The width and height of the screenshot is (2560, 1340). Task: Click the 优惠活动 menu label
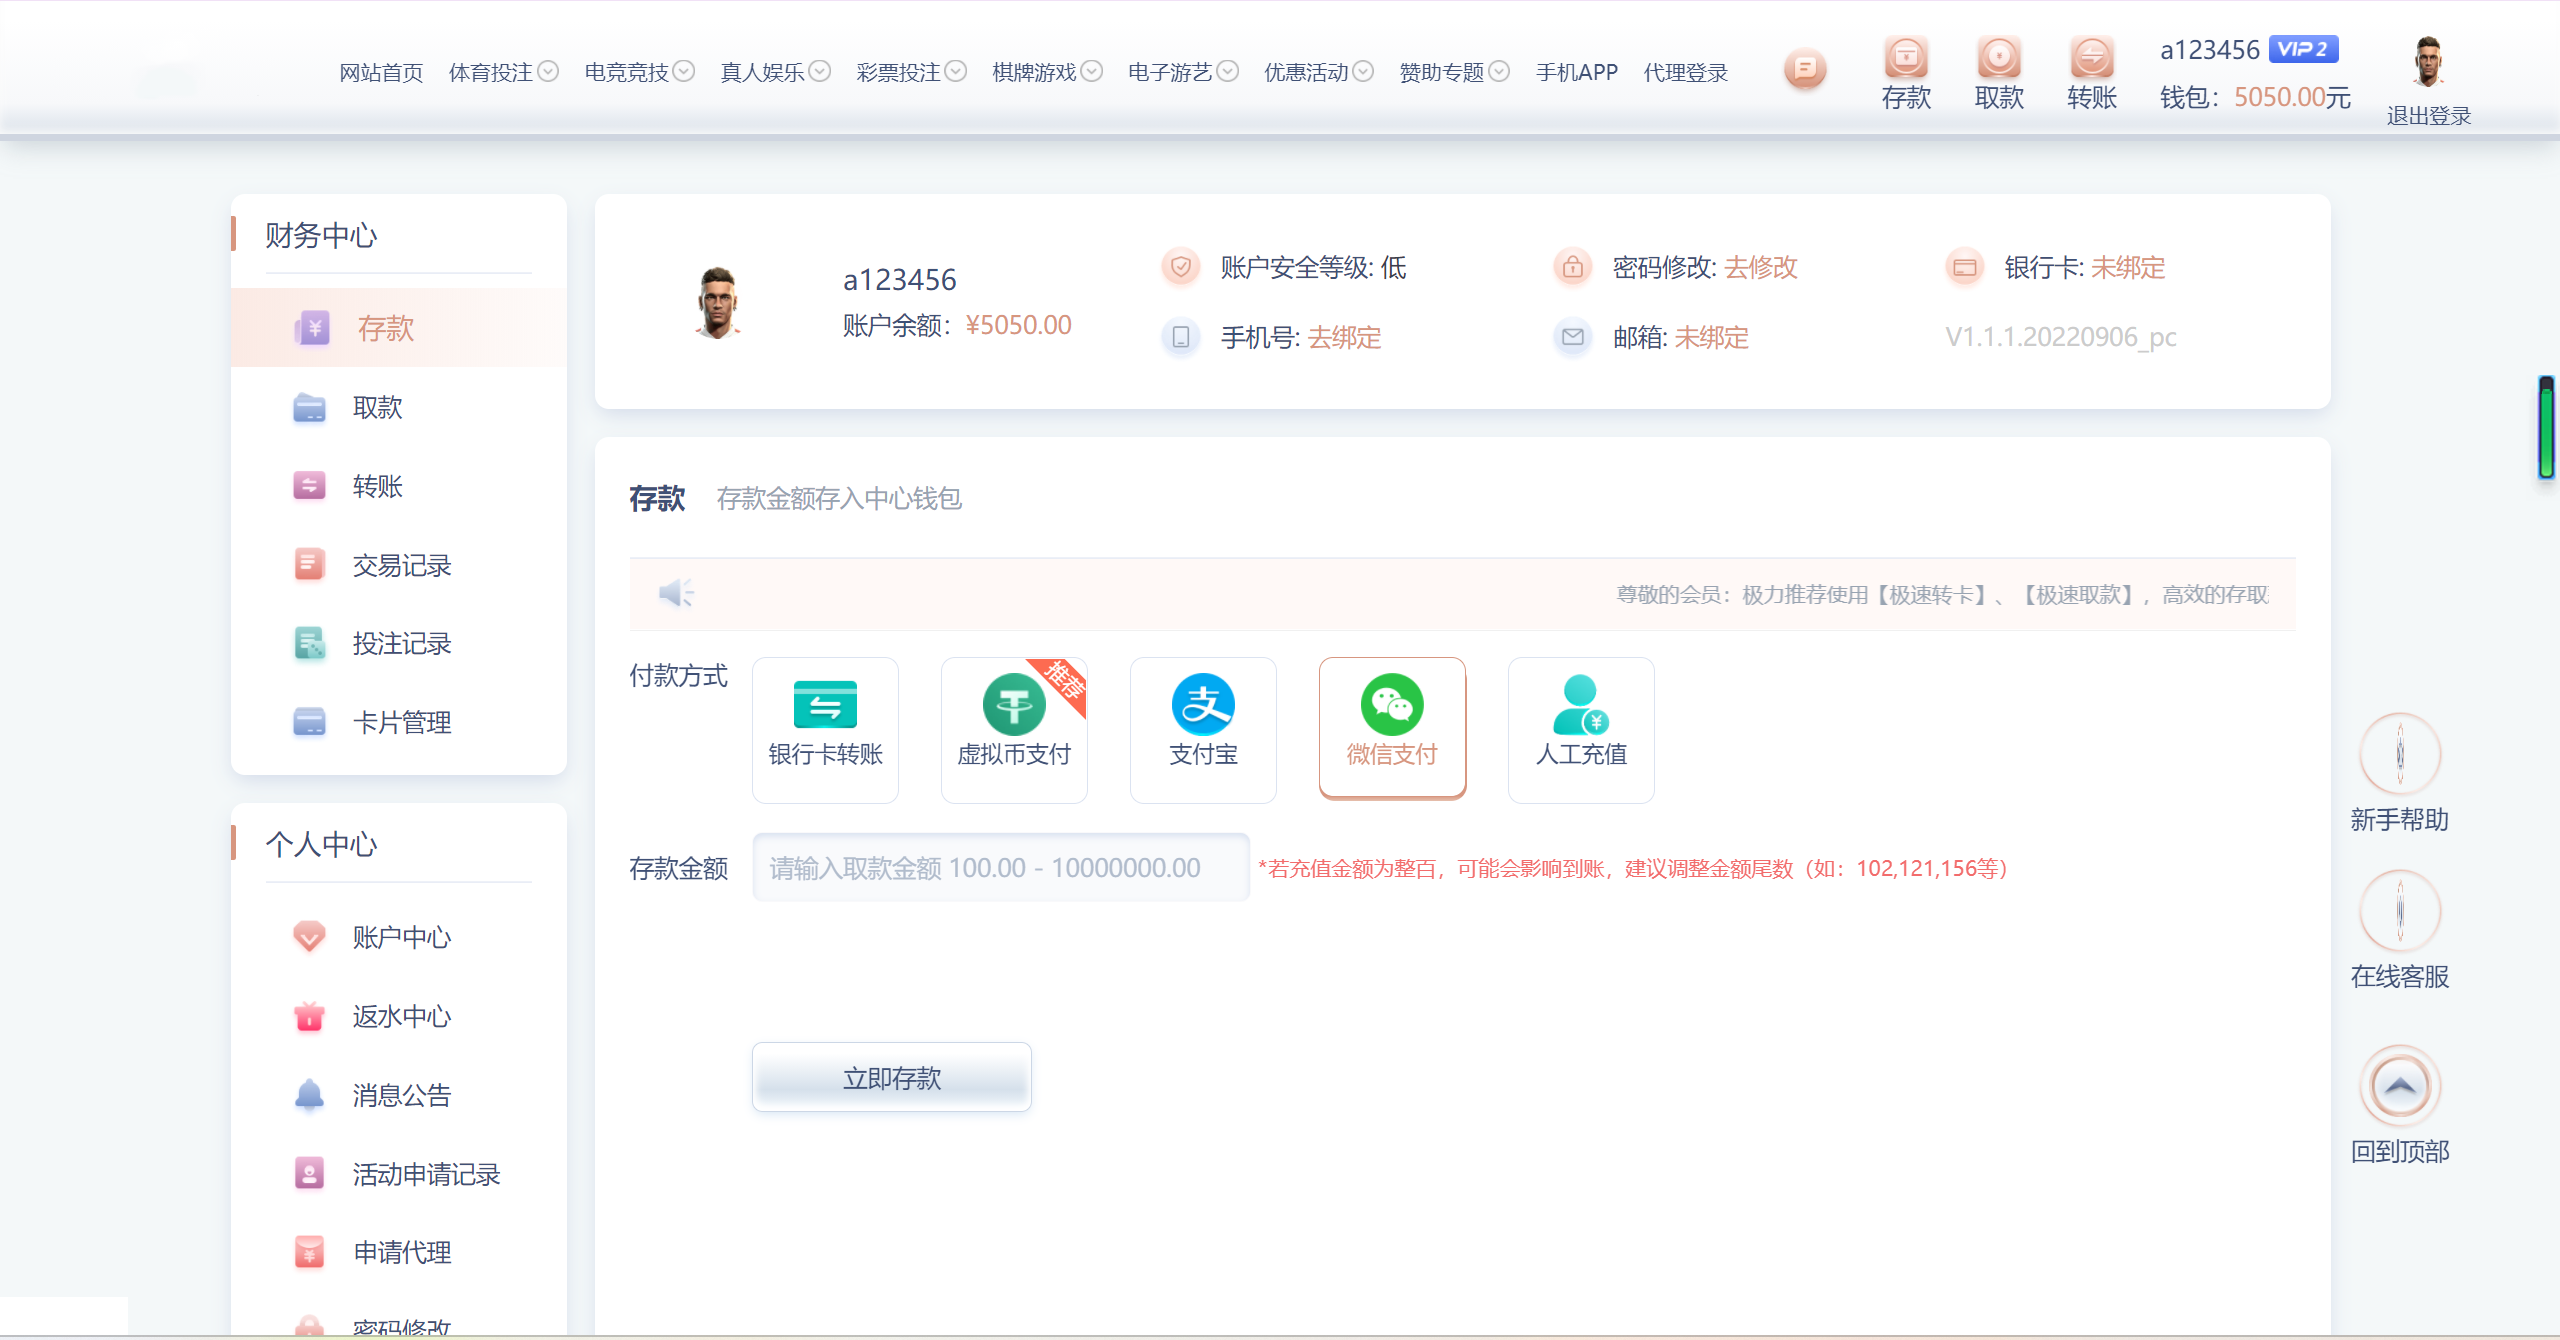pos(1306,73)
